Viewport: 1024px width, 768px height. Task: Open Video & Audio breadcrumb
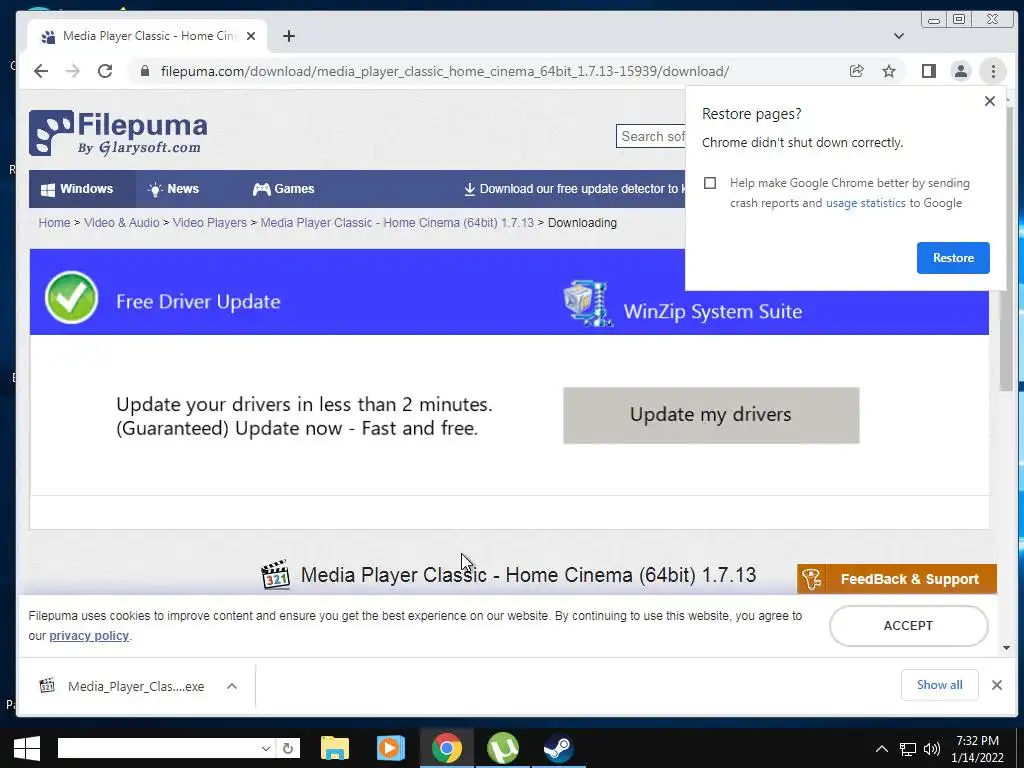pyautogui.click(x=121, y=223)
